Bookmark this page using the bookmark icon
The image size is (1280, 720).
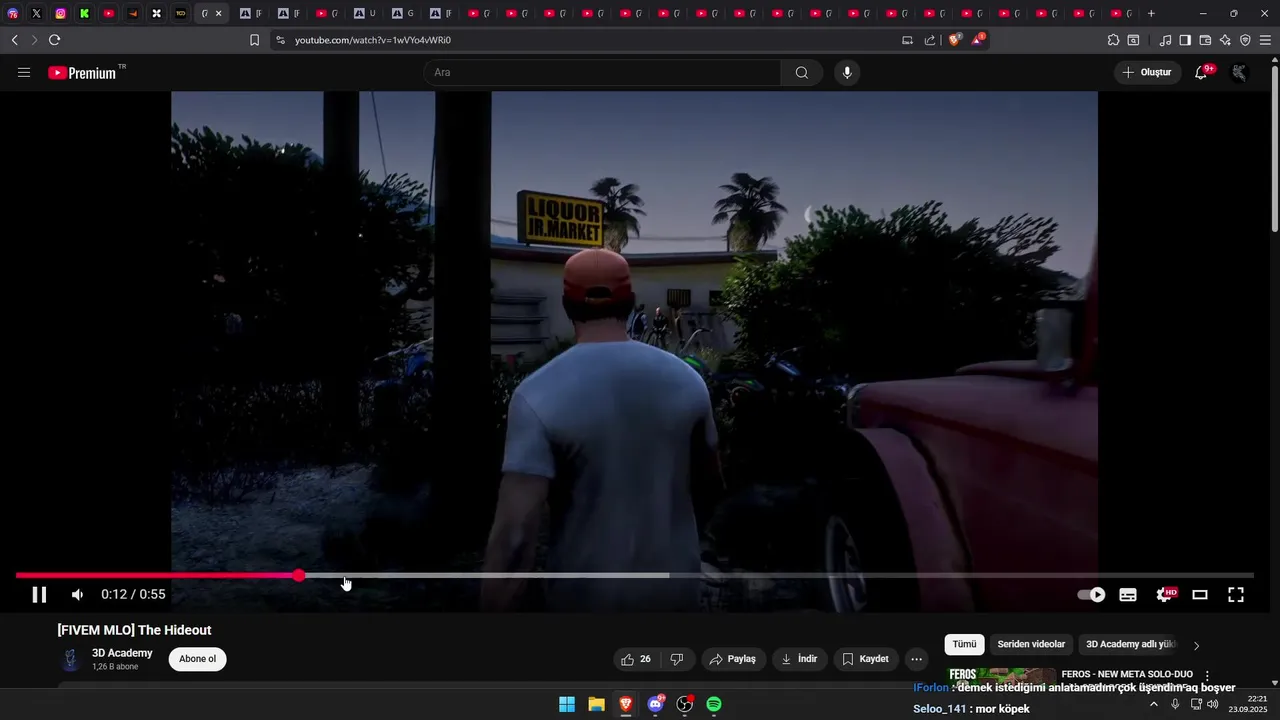(254, 40)
